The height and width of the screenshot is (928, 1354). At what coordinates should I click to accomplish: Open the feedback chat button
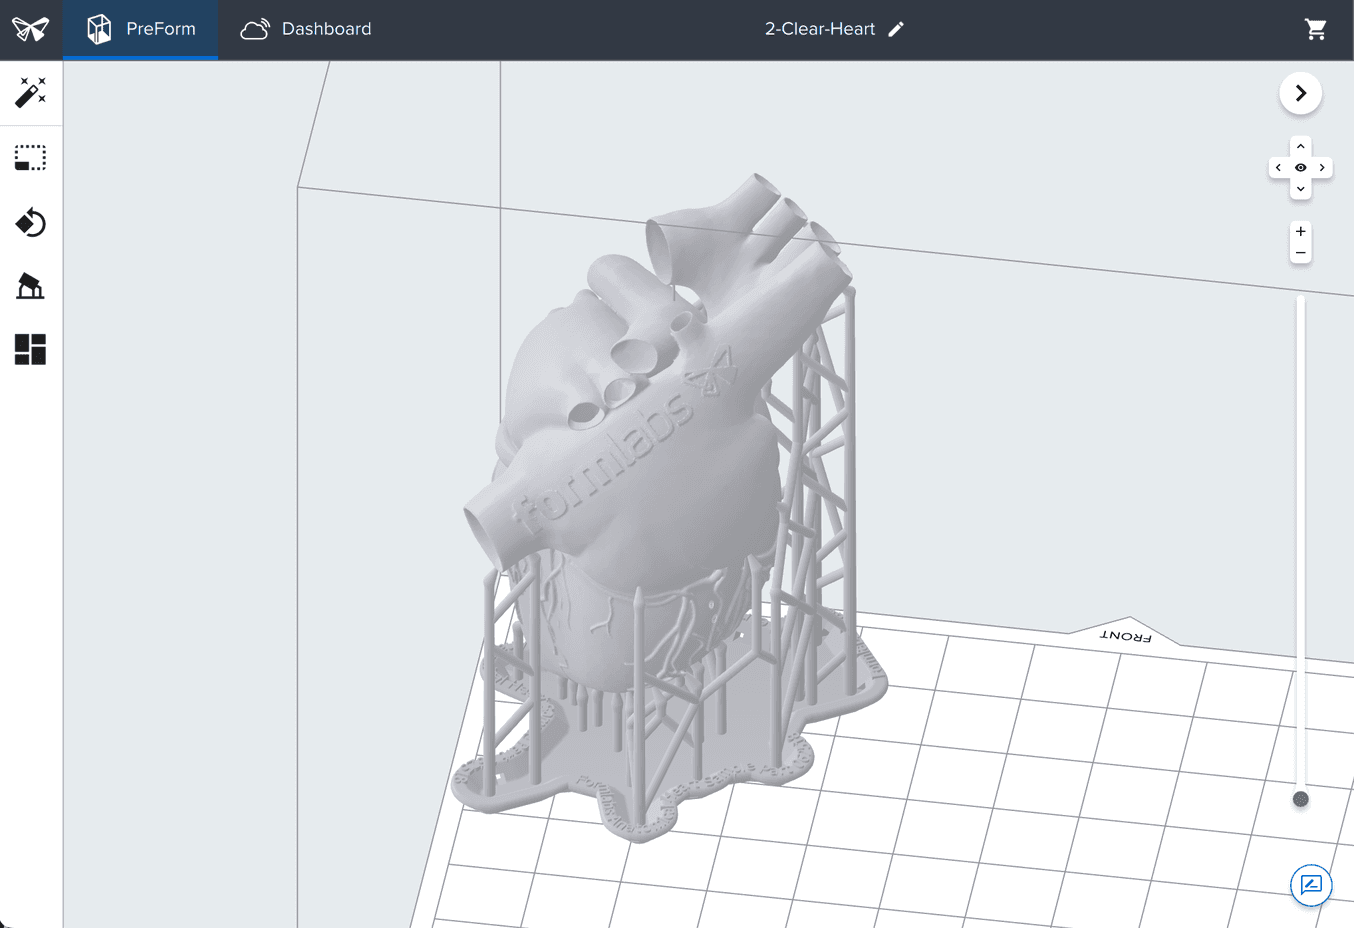pyautogui.click(x=1311, y=885)
